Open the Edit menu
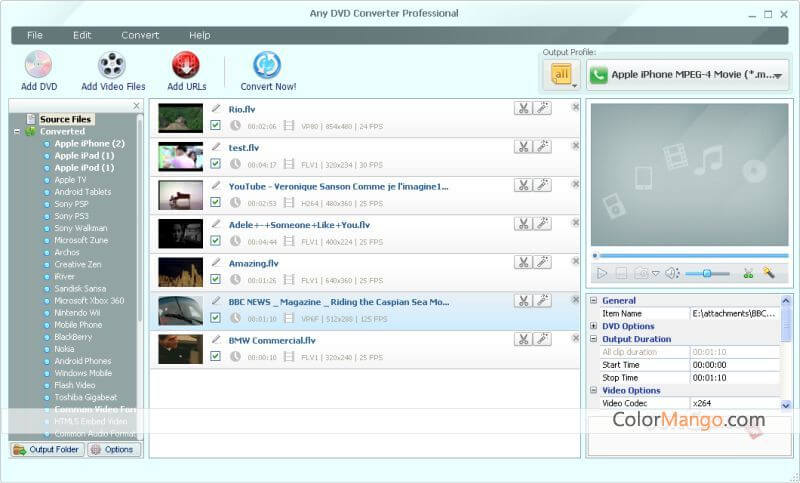 point(82,35)
